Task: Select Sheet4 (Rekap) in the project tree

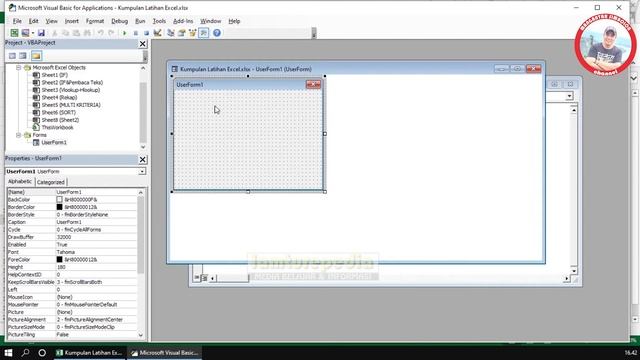Action: coord(59,98)
